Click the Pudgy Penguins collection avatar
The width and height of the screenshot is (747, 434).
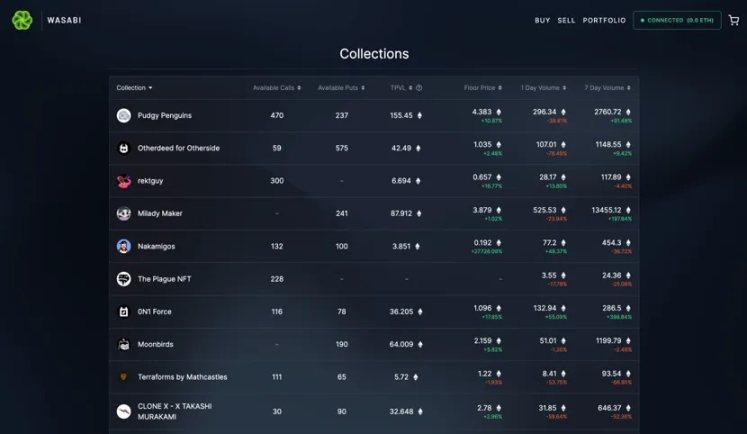click(x=124, y=115)
